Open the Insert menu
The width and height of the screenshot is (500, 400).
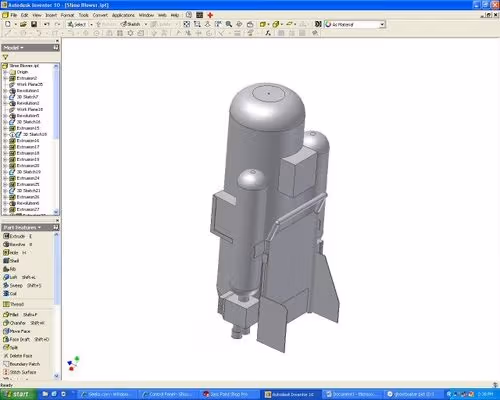click(x=51, y=15)
